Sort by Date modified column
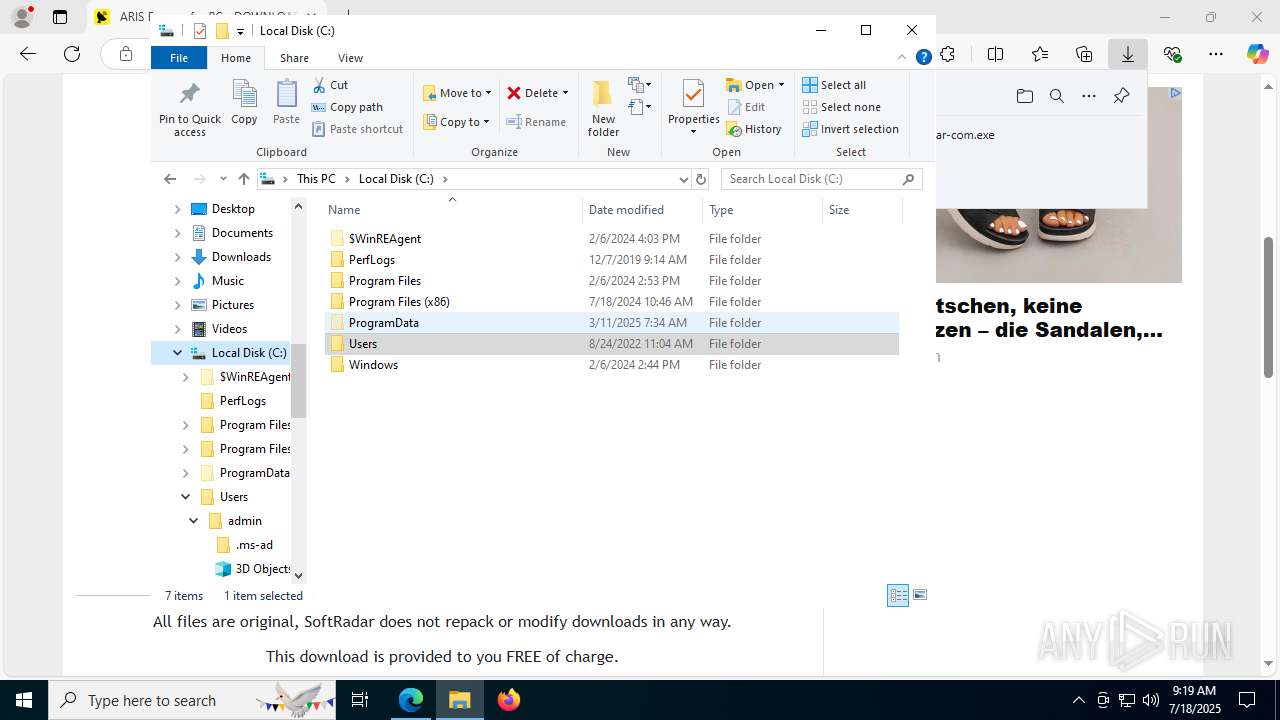 pyautogui.click(x=642, y=210)
